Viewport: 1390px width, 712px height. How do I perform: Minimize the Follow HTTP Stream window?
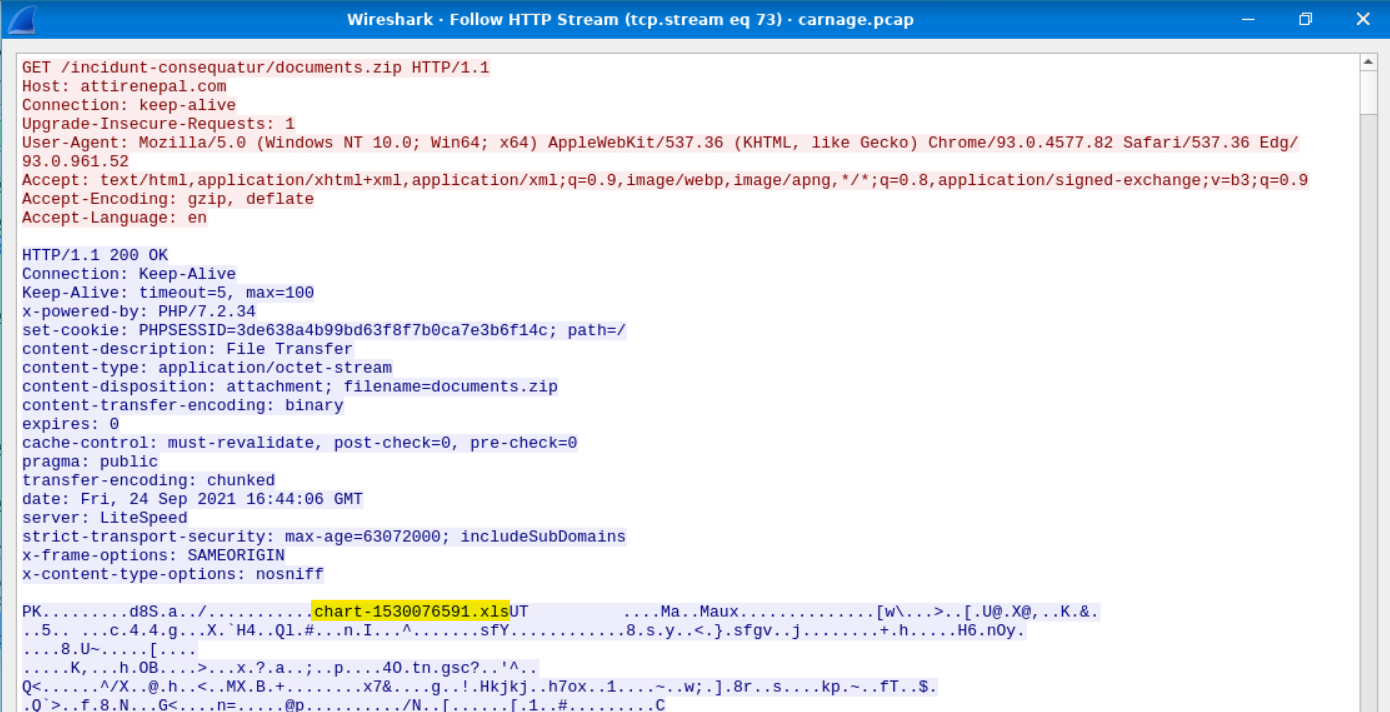tap(1246, 19)
